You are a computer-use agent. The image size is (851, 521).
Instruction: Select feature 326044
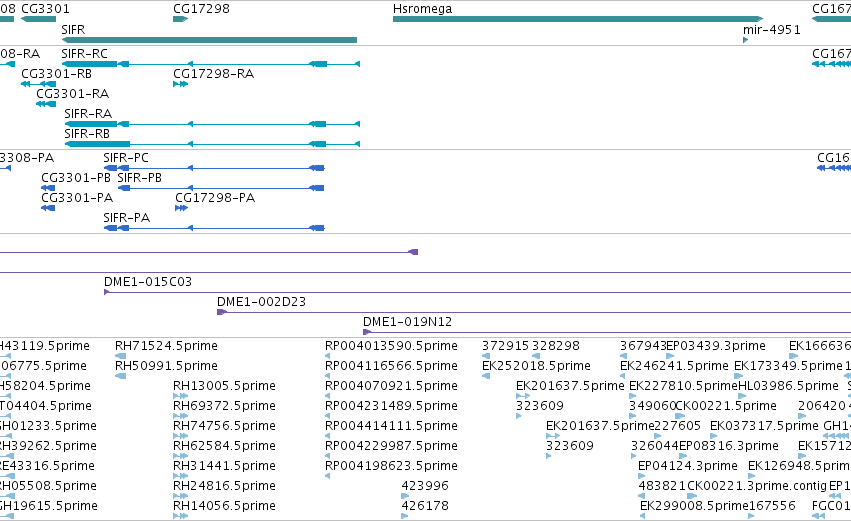coord(655,446)
